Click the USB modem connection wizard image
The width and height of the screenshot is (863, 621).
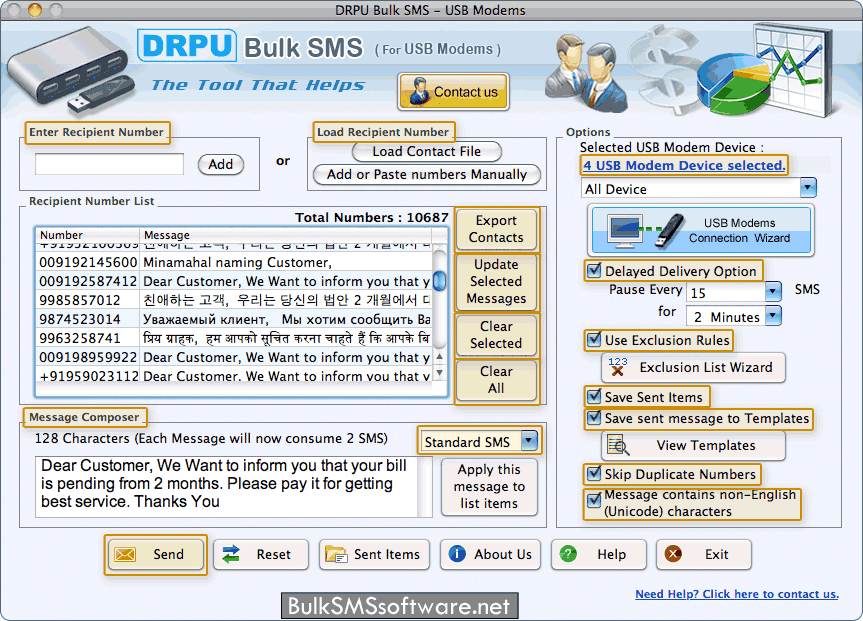[x=701, y=230]
